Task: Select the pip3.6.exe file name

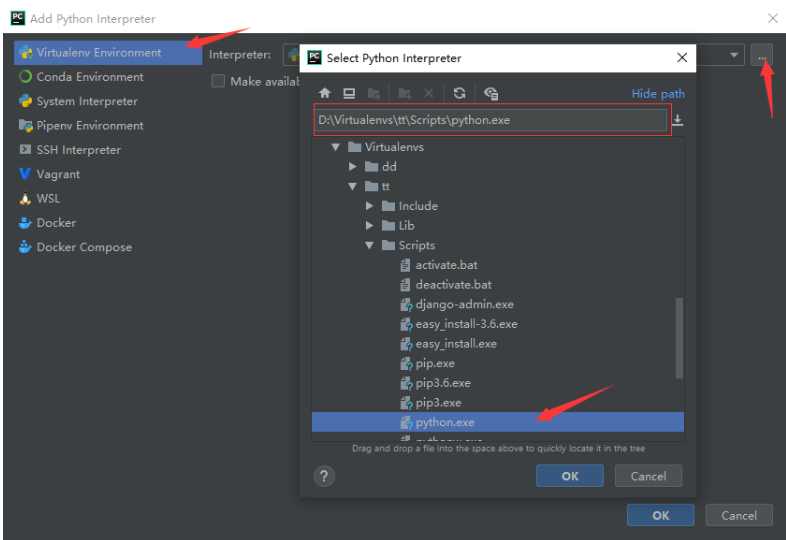Action: click(x=443, y=383)
